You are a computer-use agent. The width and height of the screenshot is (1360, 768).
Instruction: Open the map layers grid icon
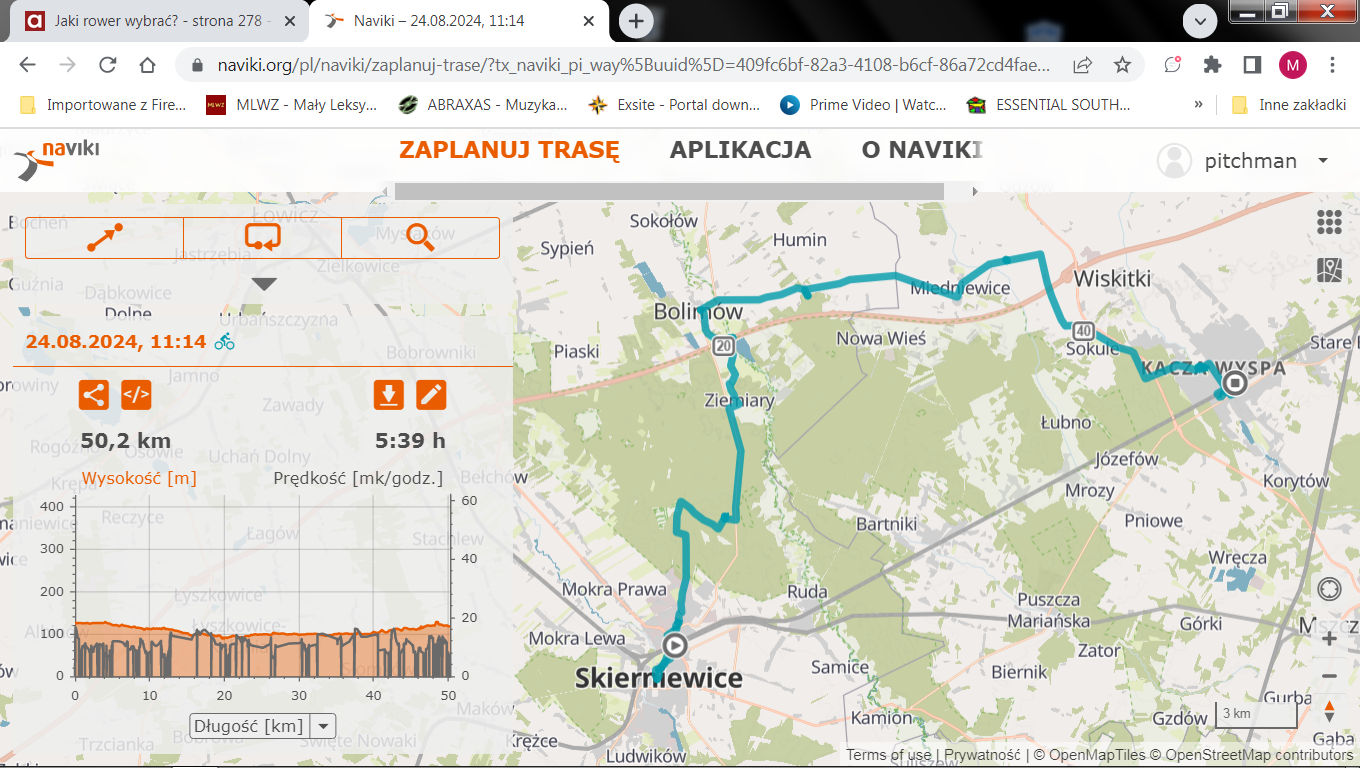click(x=1329, y=222)
